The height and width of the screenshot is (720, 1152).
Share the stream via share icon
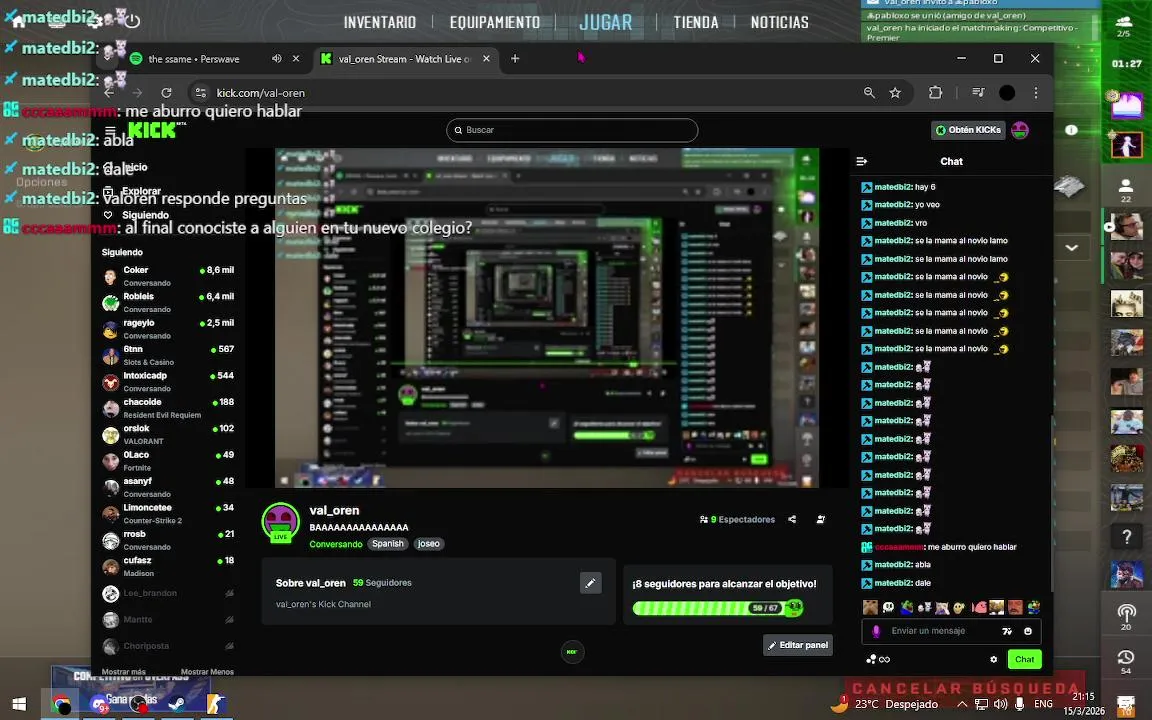pyautogui.click(x=792, y=519)
